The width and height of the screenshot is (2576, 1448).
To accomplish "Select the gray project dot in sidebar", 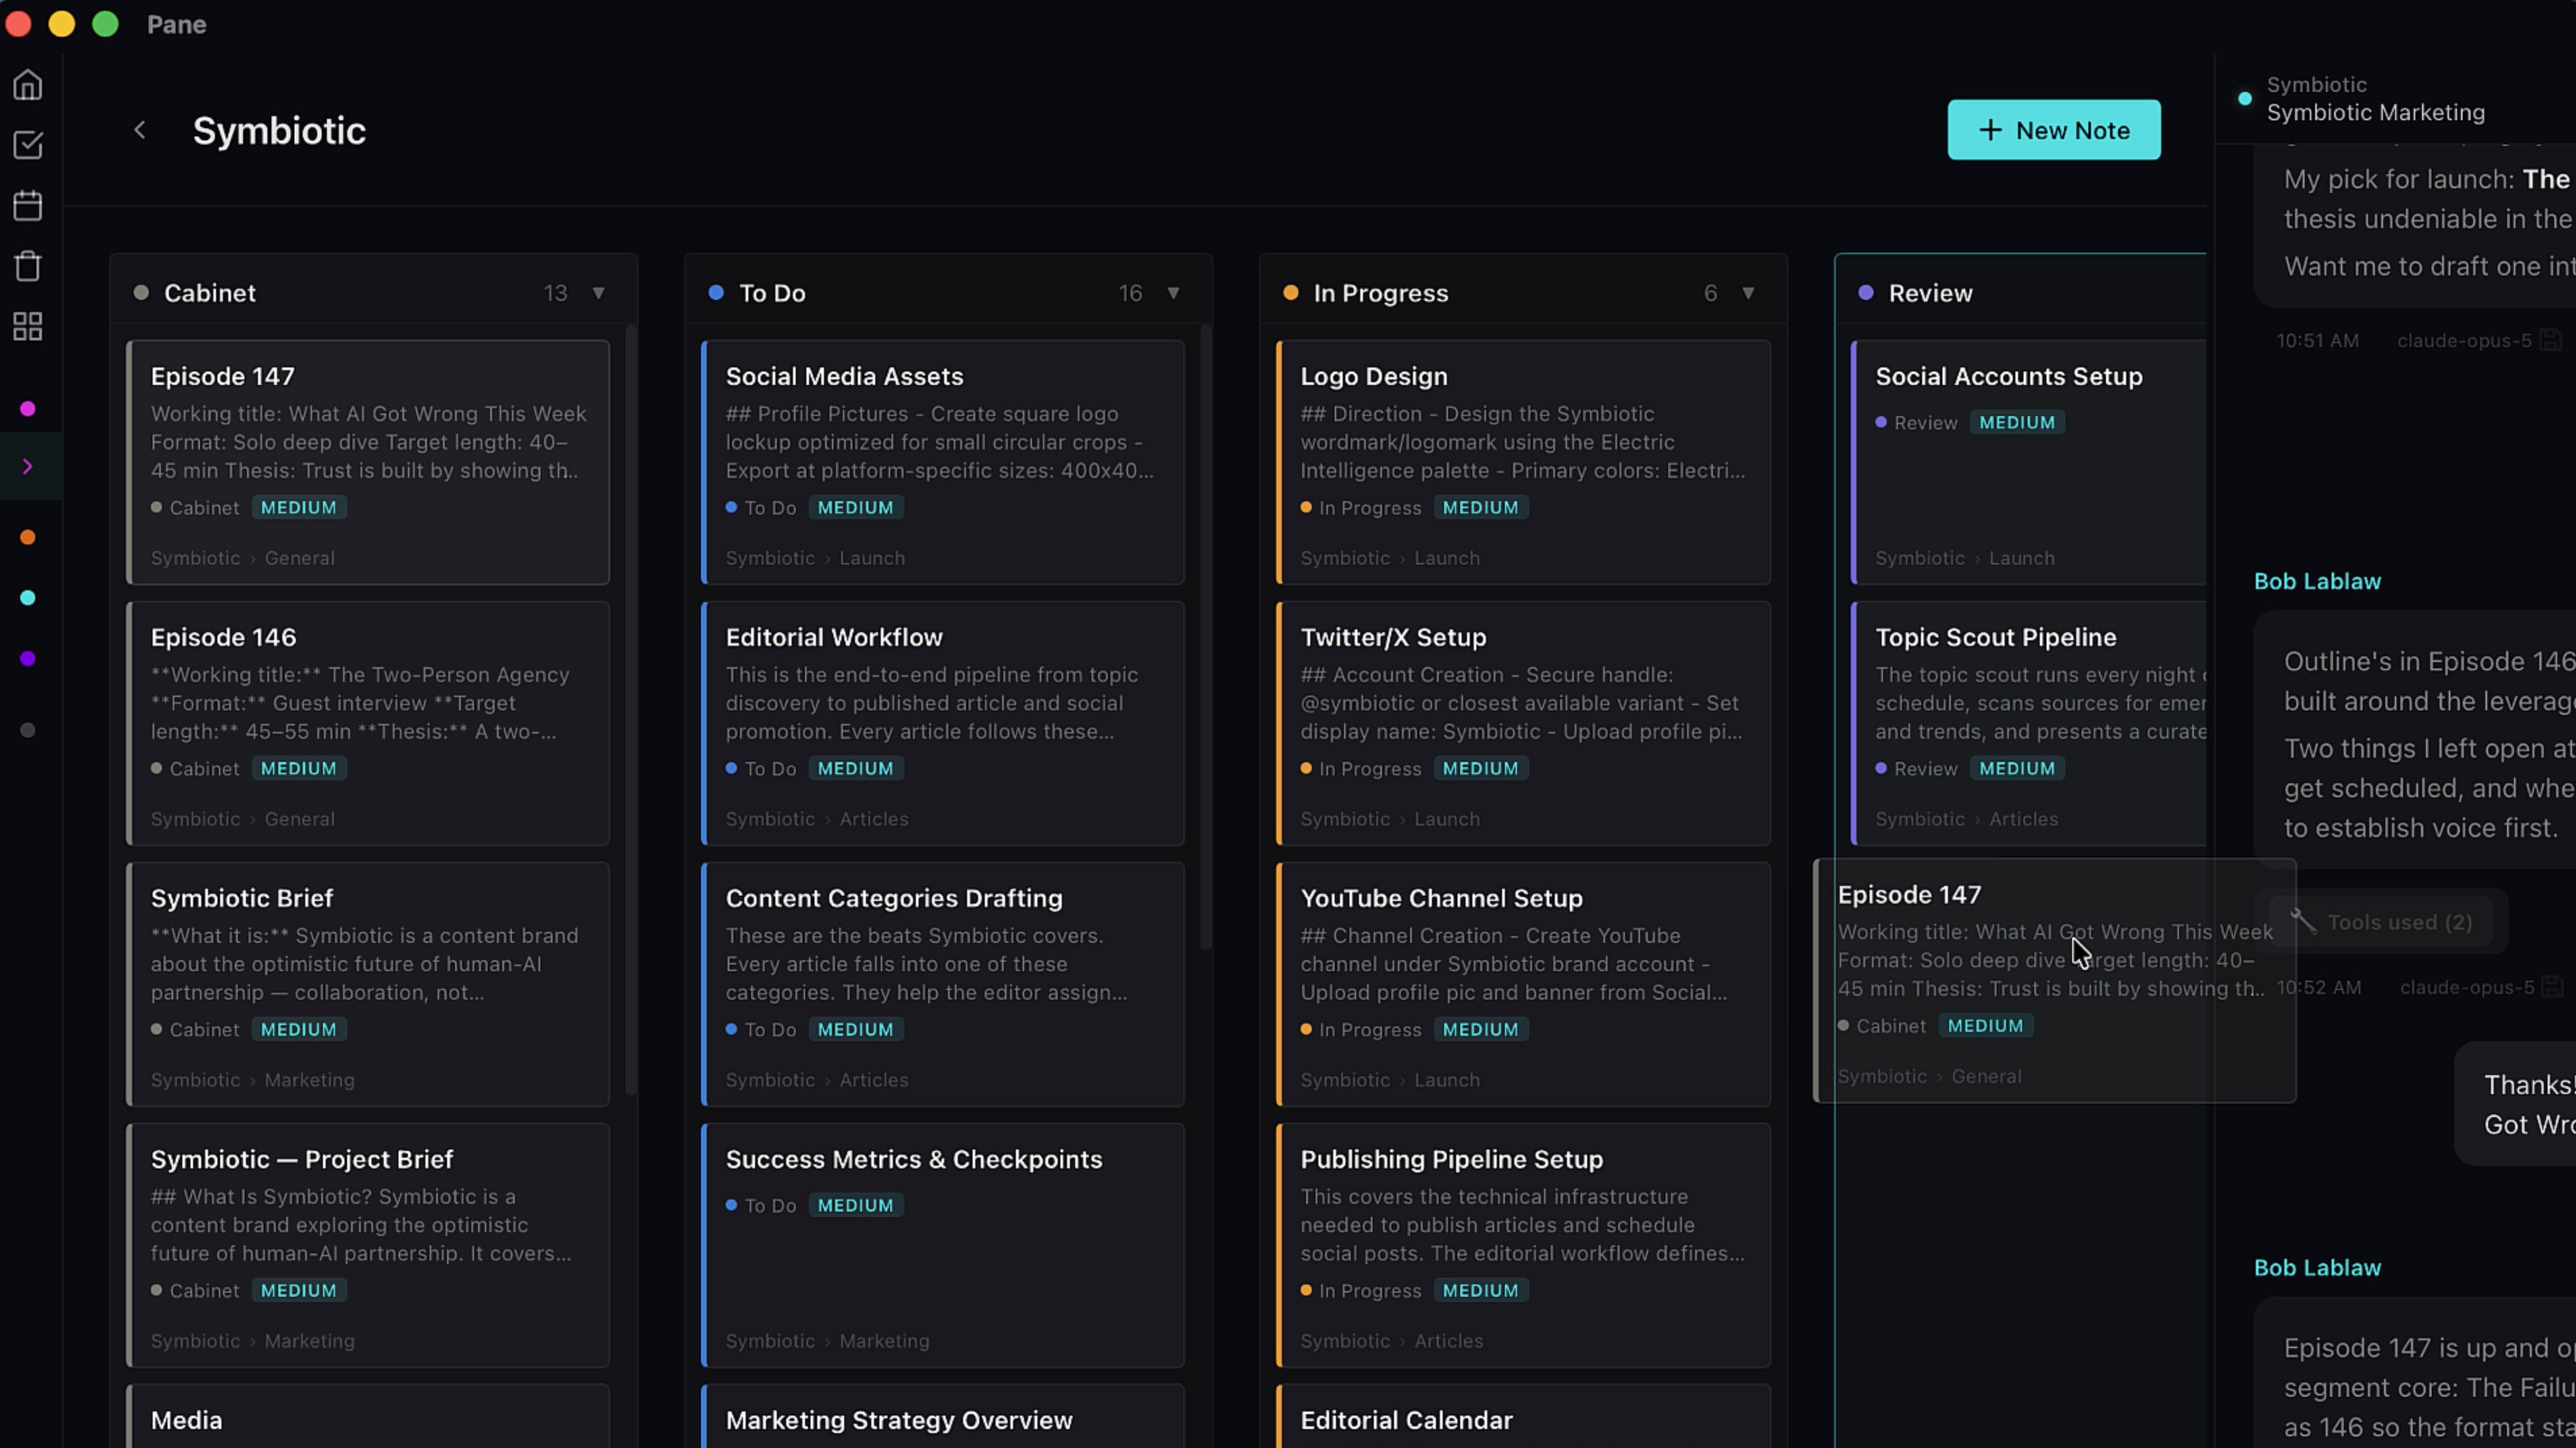I will pos(28,730).
